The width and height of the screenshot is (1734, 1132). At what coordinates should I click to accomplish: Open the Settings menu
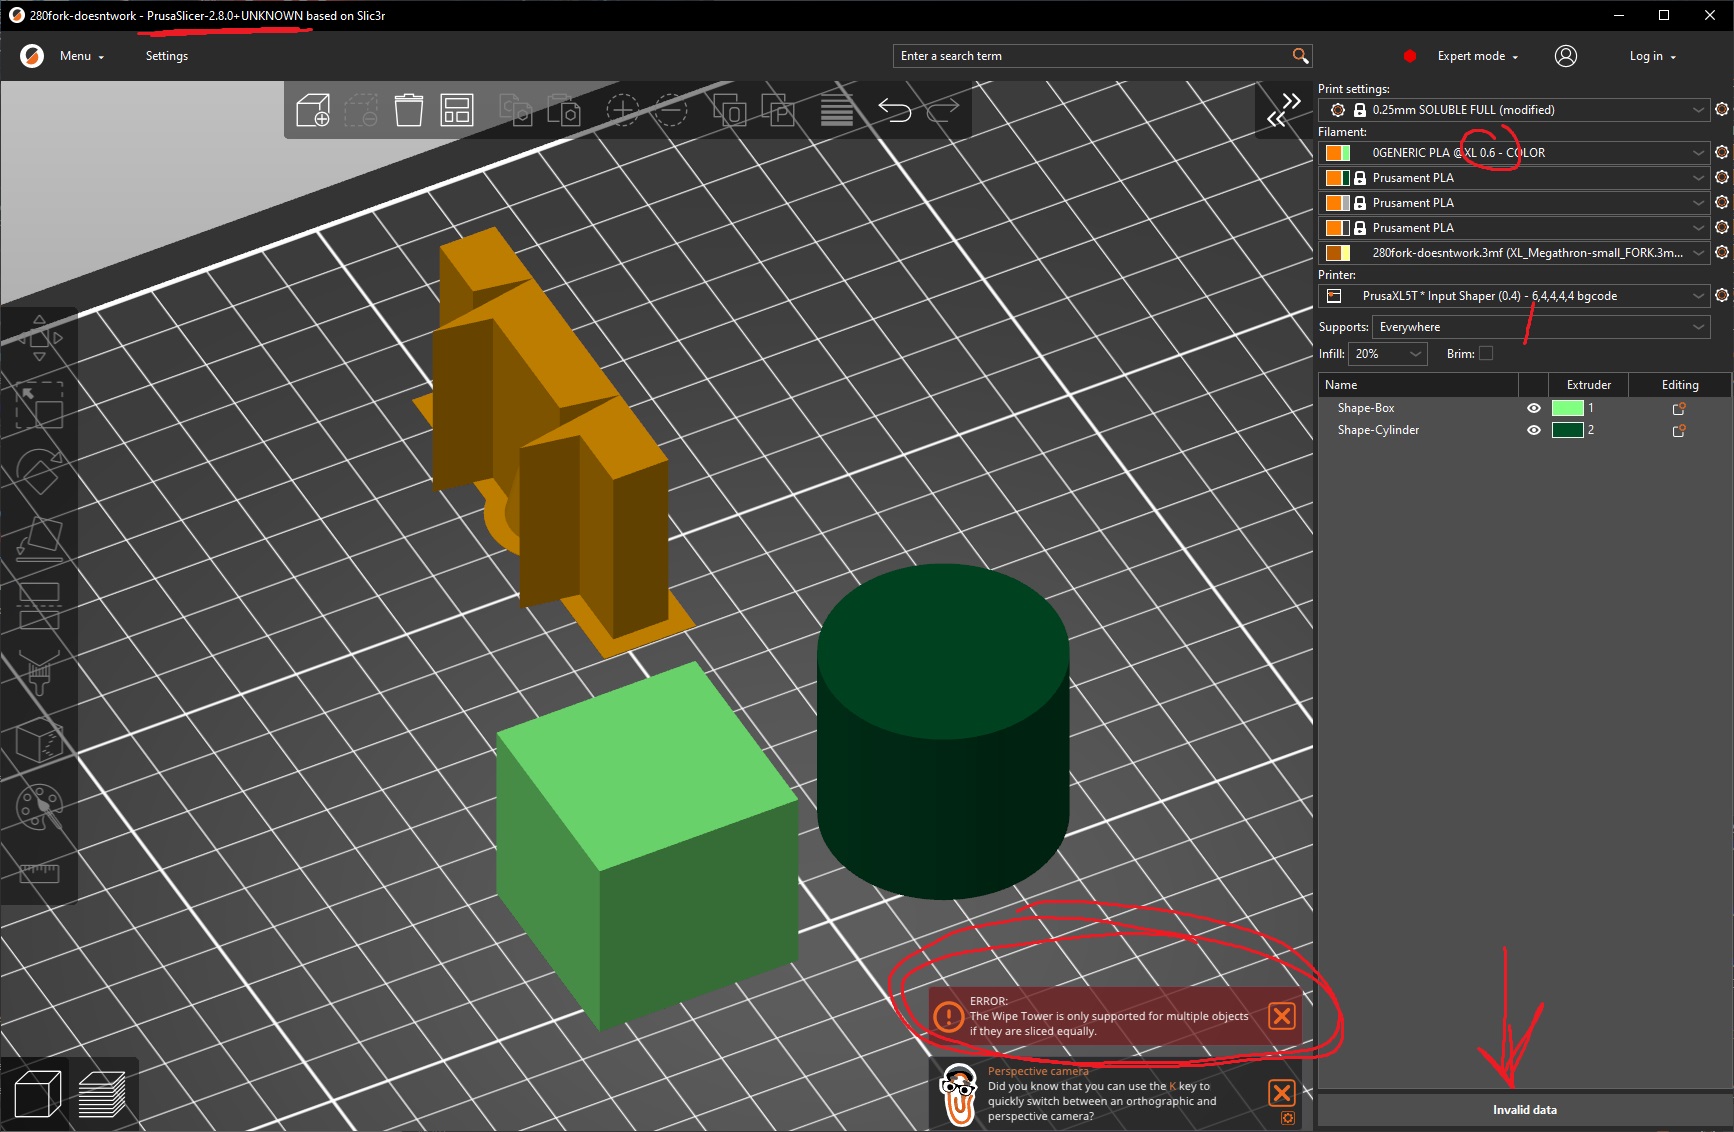pos(167,56)
